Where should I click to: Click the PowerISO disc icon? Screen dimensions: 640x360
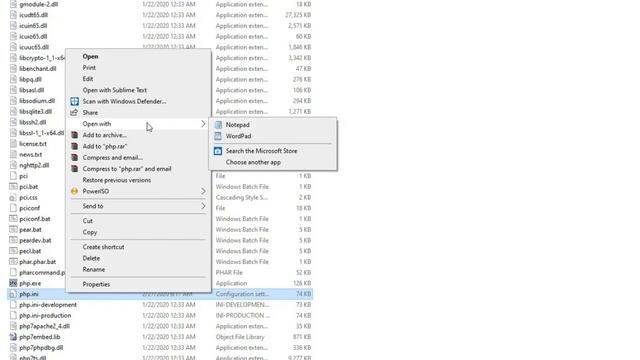(x=74, y=191)
